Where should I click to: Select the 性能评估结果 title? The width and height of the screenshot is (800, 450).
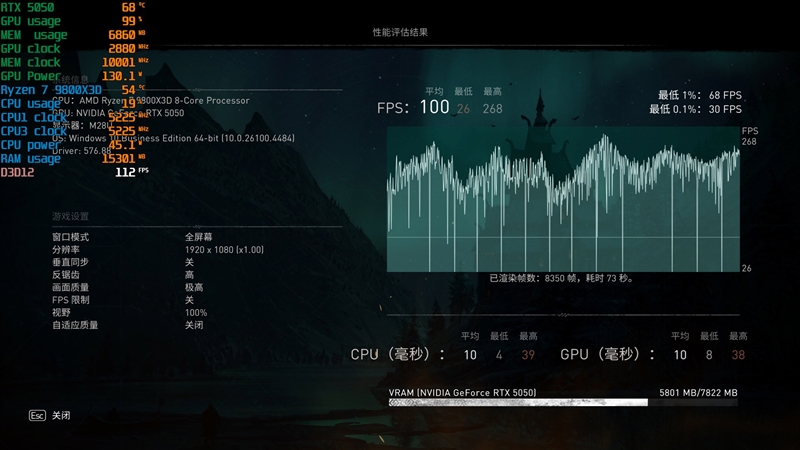[x=400, y=32]
